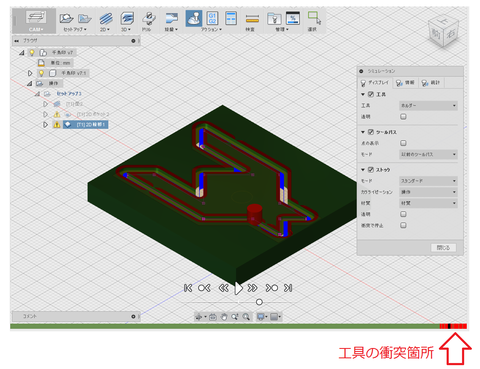The width and height of the screenshot is (480, 369).
Task: Switch to the ディスプレイ tab
Action: (375, 83)
